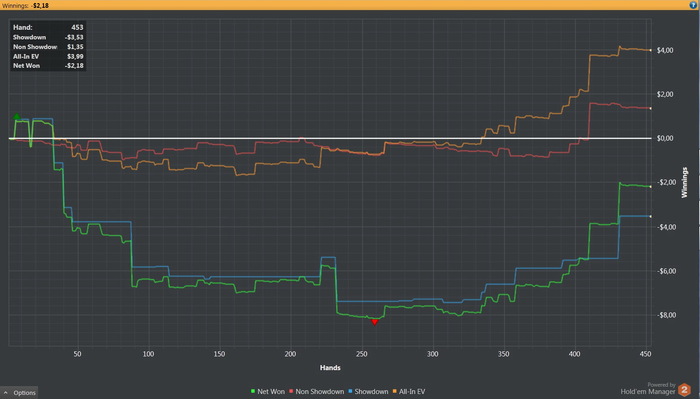Expand the Options panel
The height and width of the screenshot is (399, 700).
coord(20,393)
